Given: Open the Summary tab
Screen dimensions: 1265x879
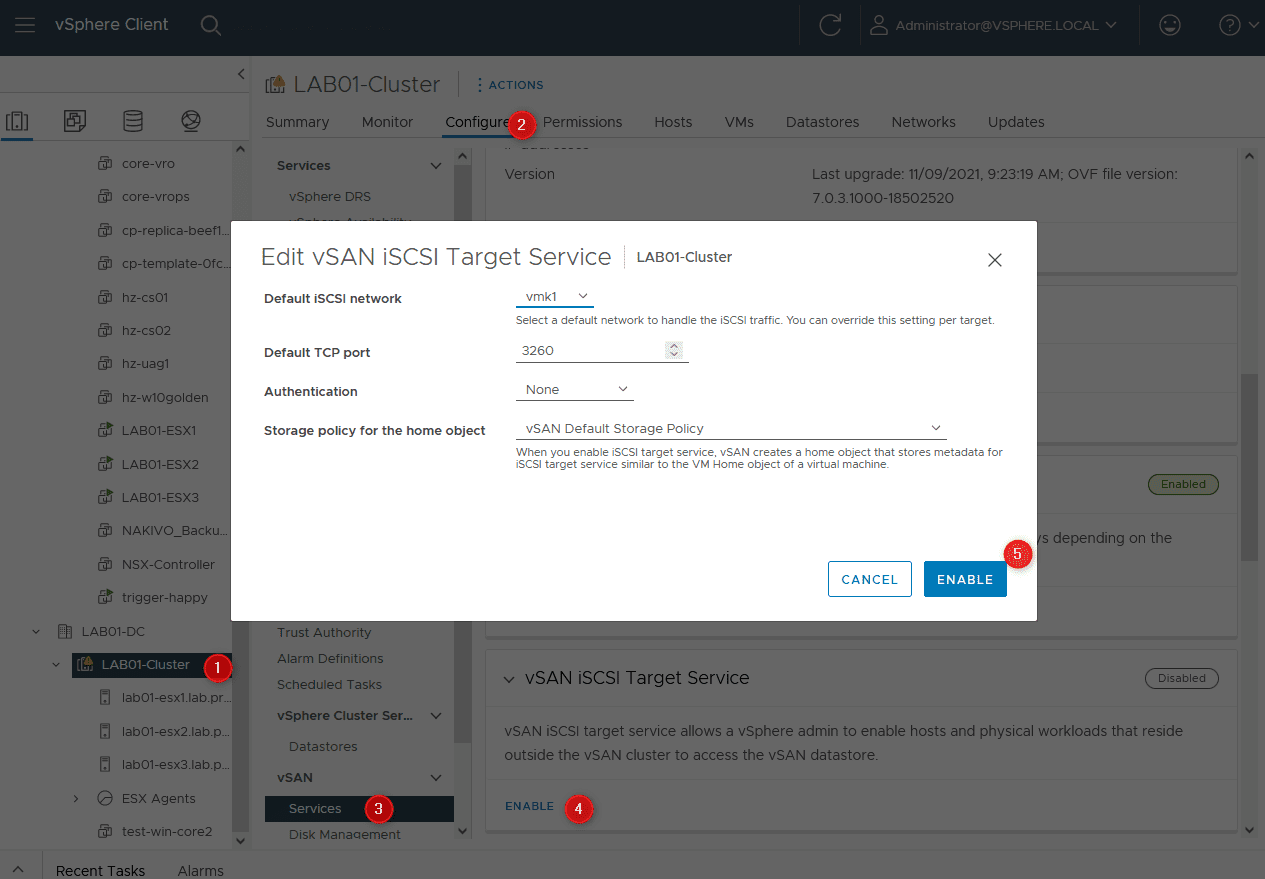Looking at the screenshot, I should [x=297, y=122].
